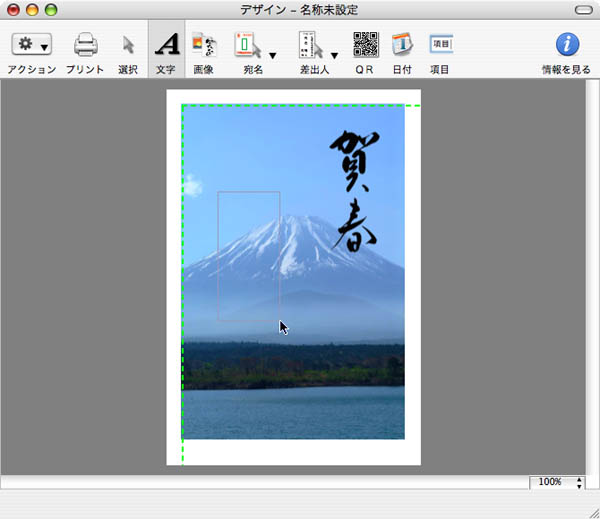Click the empty text box over the mountain
The width and height of the screenshot is (600, 519).
(248, 255)
